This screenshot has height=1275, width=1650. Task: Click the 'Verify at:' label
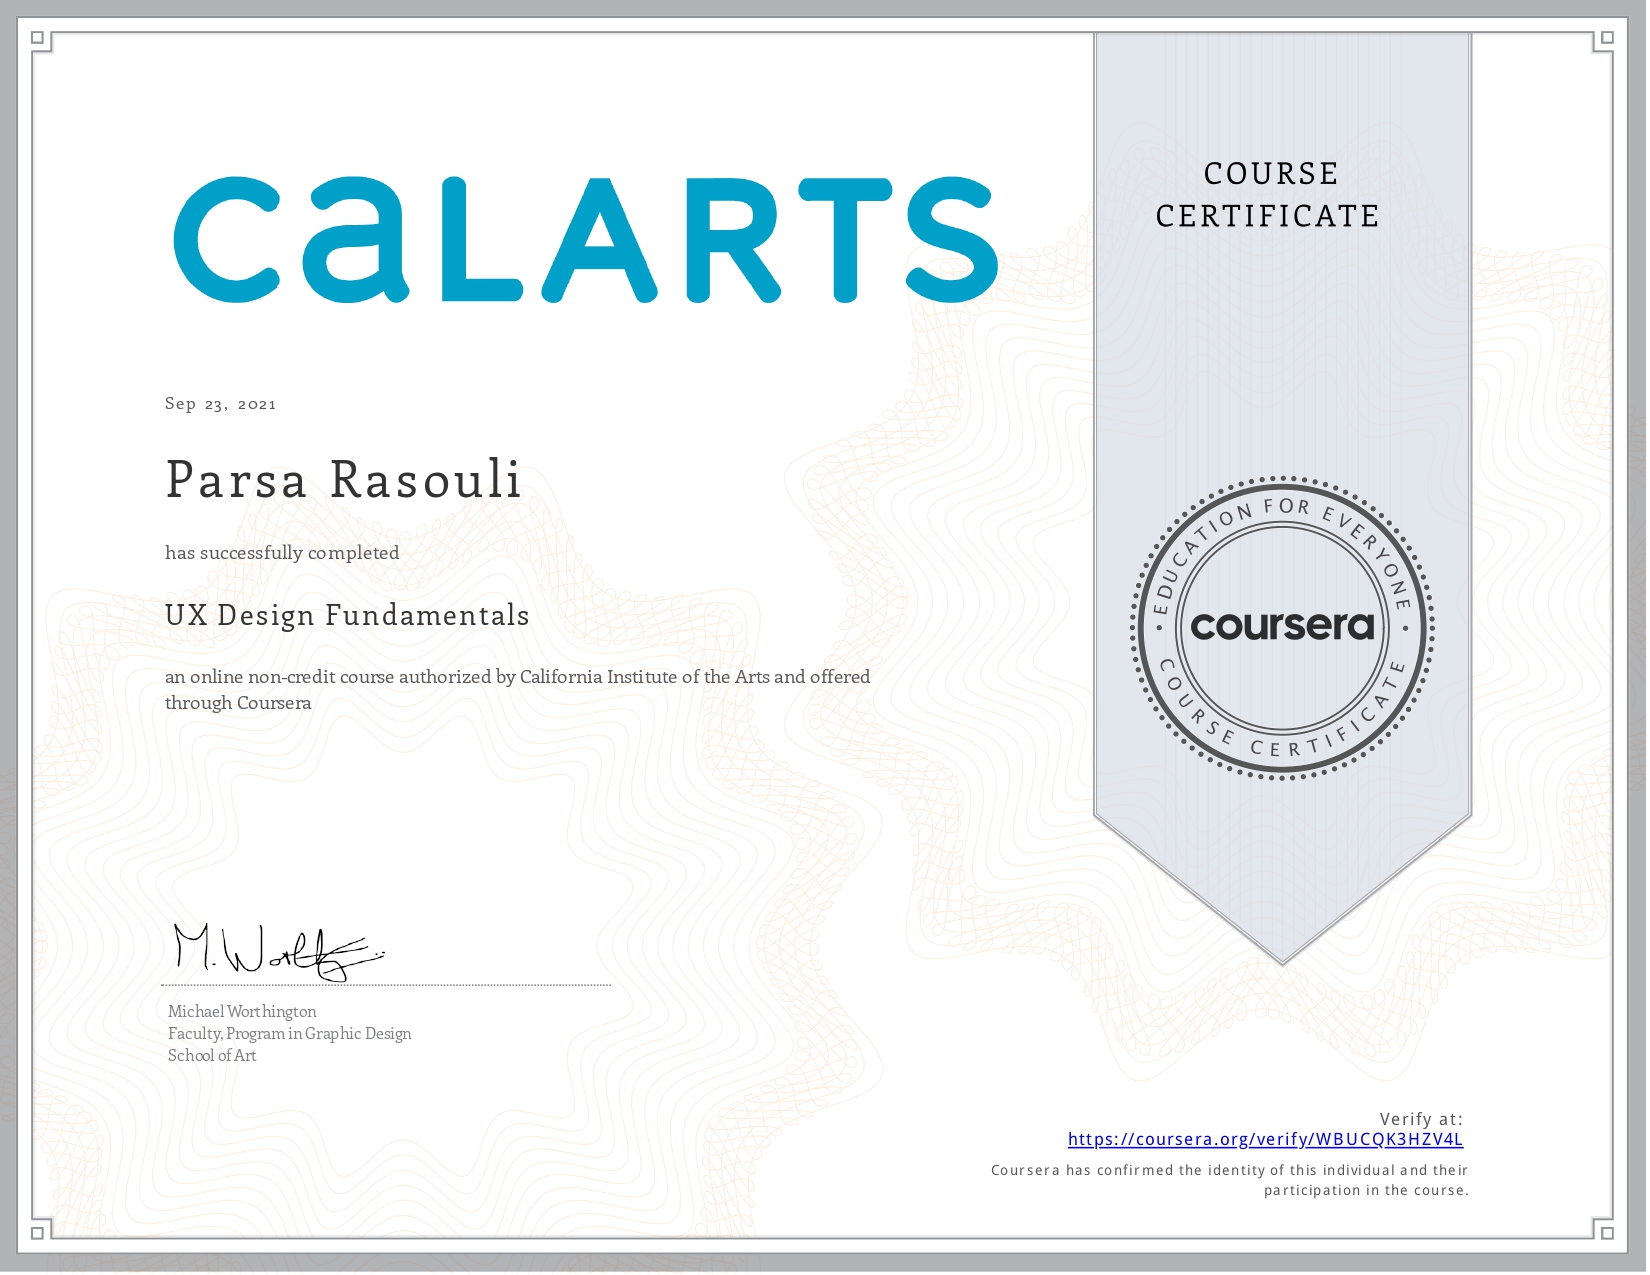(x=1421, y=1120)
